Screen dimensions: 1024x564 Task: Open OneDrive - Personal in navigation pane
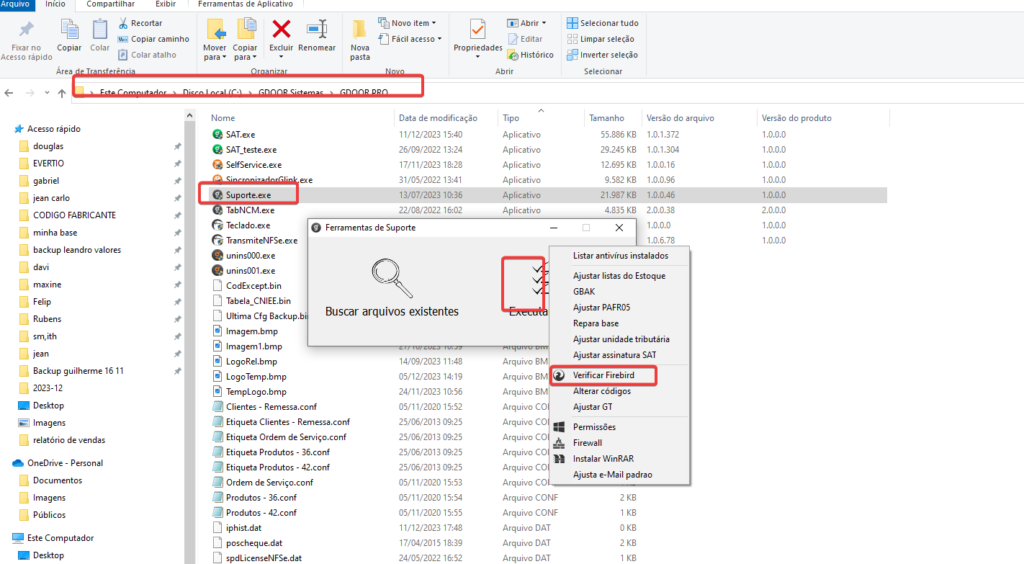(64, 463)
